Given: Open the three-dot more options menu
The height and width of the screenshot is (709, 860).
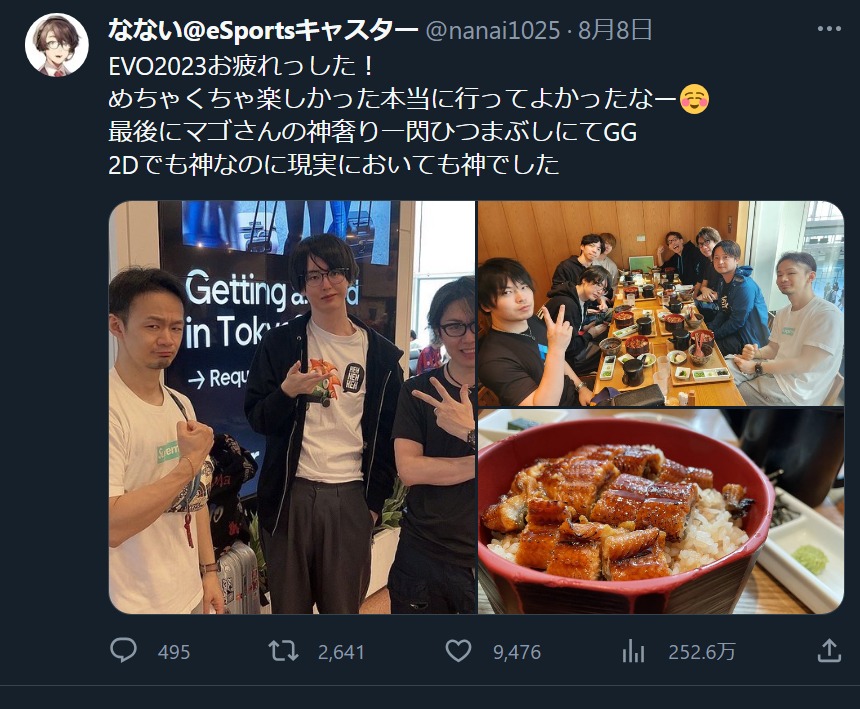Looking at the screenshot, I should tap(829, 29).
